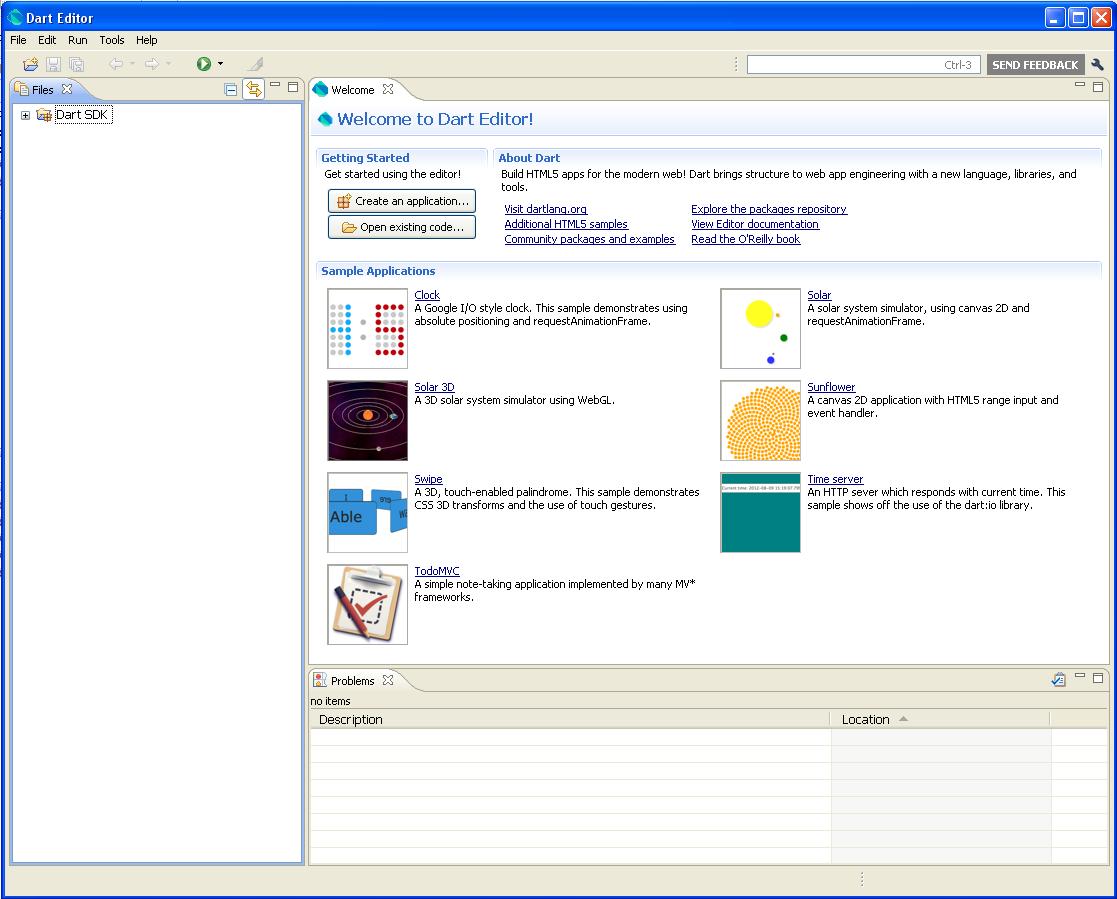Open preferences via the wrench icon
Screen dimensions: 1117x899
pyautogui.click(x=1098, y=64)
